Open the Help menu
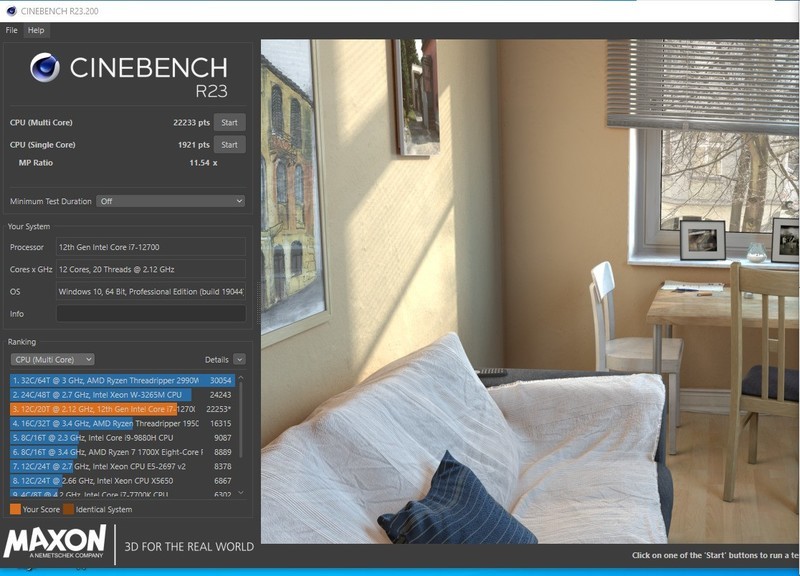This screenshot has width=800, height=576. pyautogui.click(x=36, y=31)
